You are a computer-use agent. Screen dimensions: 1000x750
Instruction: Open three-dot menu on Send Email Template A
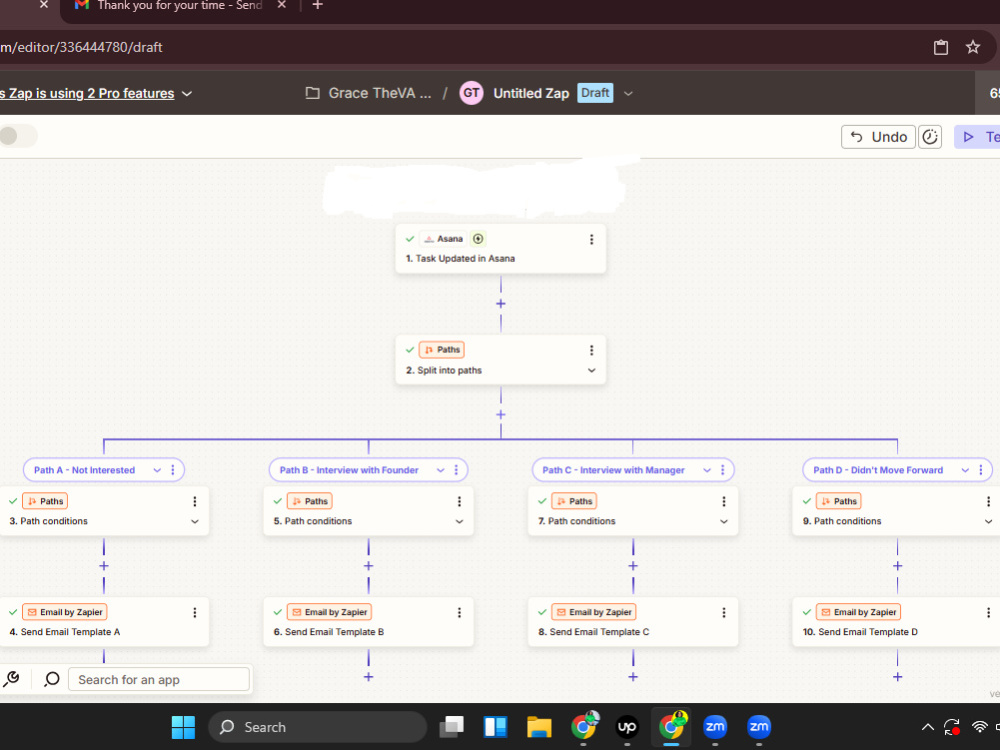[x=195, y=613]
